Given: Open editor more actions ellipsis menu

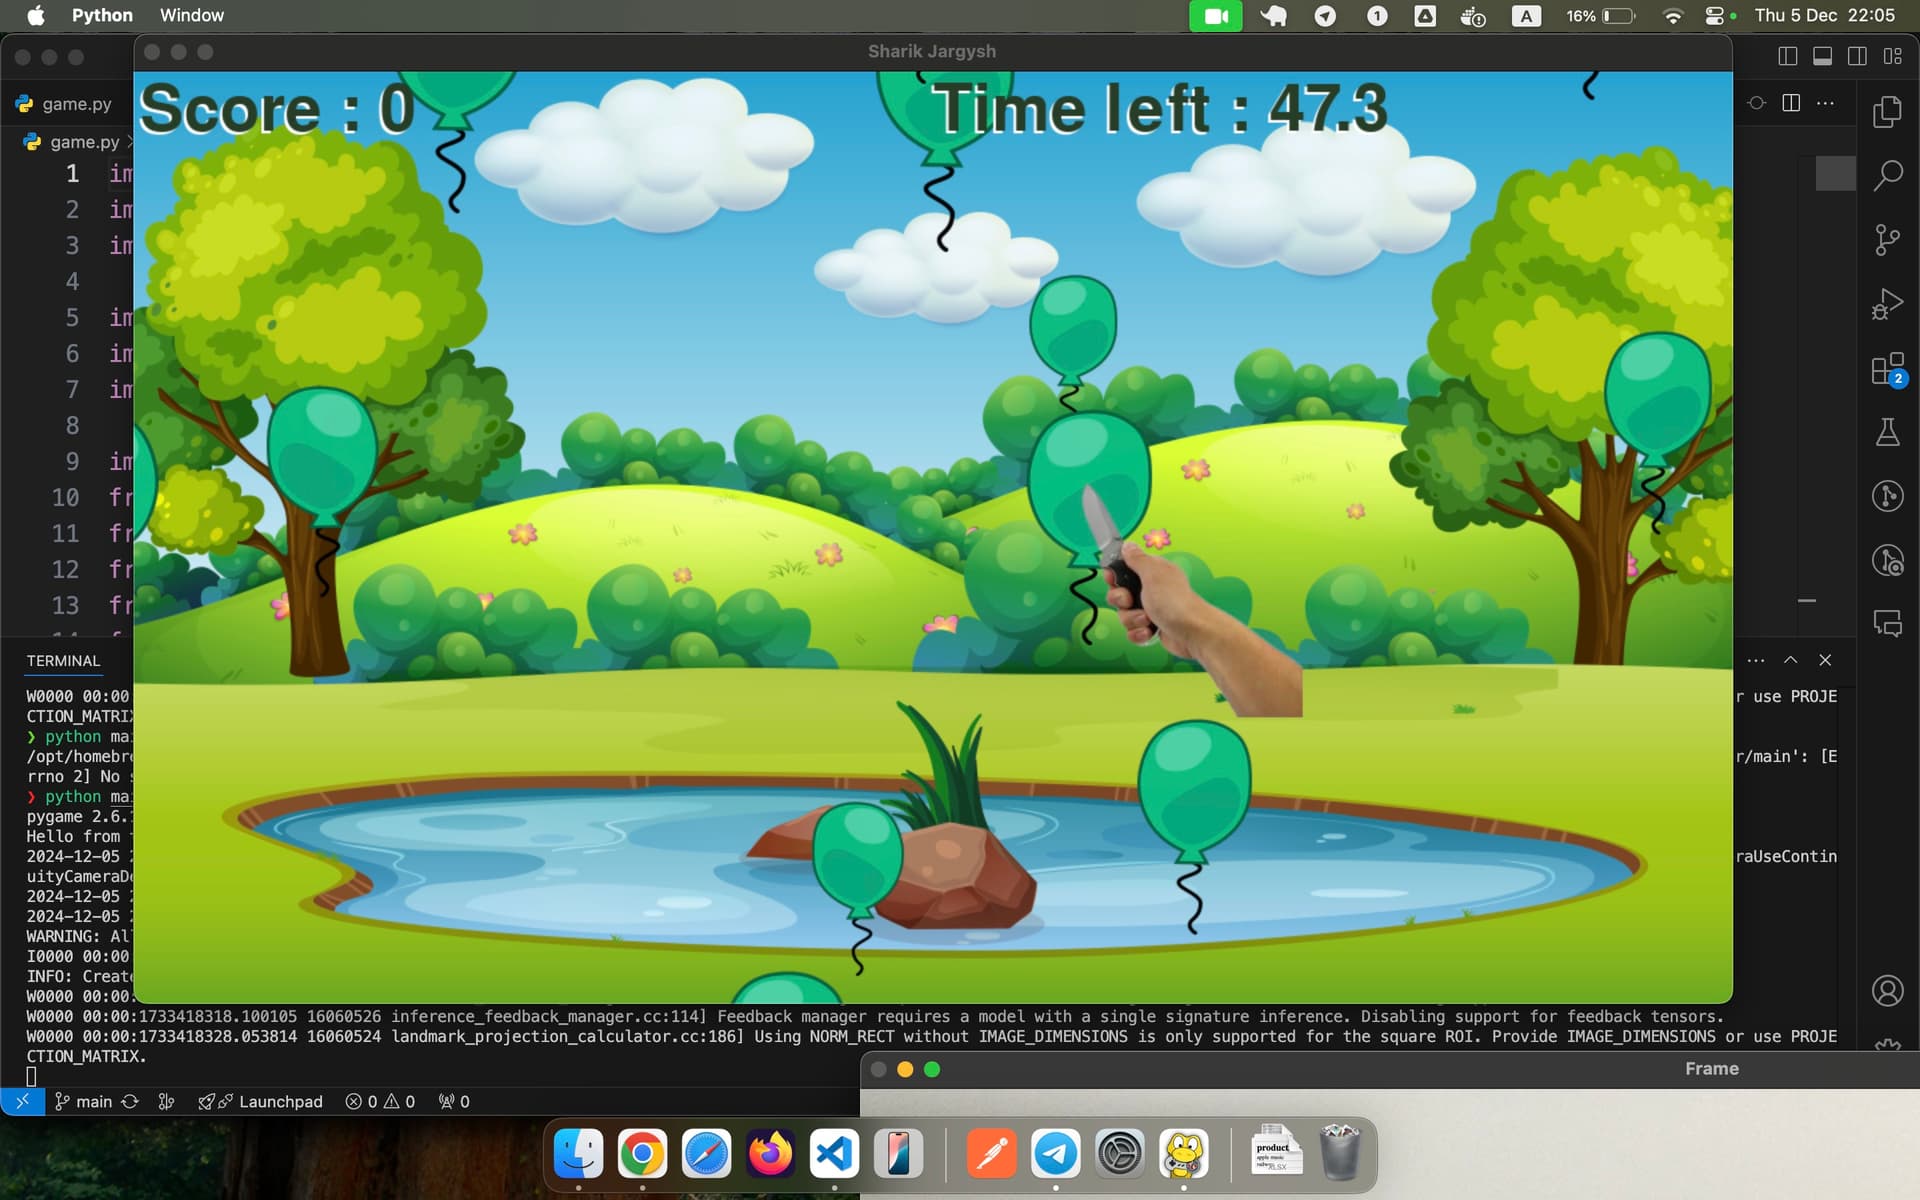Looking at the screenshot, I should (x=1825, y=103).
